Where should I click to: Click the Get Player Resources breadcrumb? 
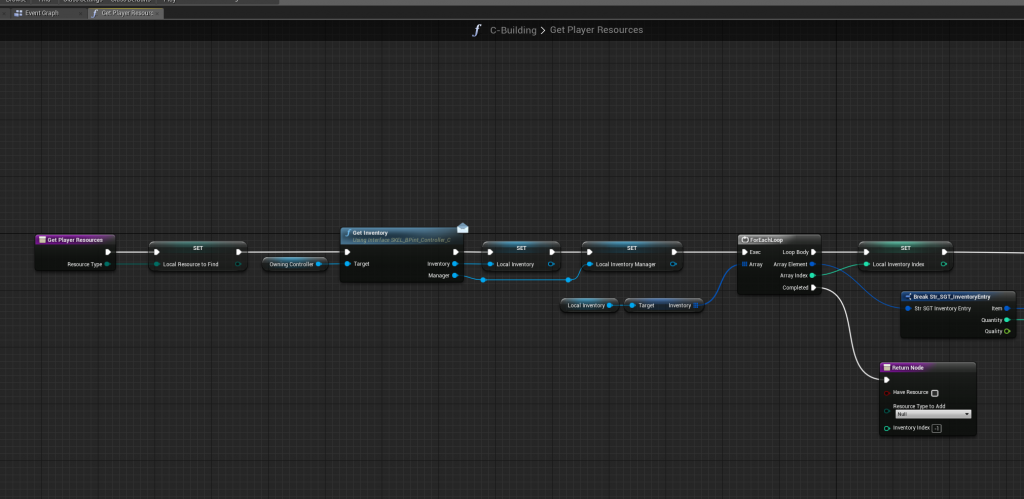(x=596, y=30)
